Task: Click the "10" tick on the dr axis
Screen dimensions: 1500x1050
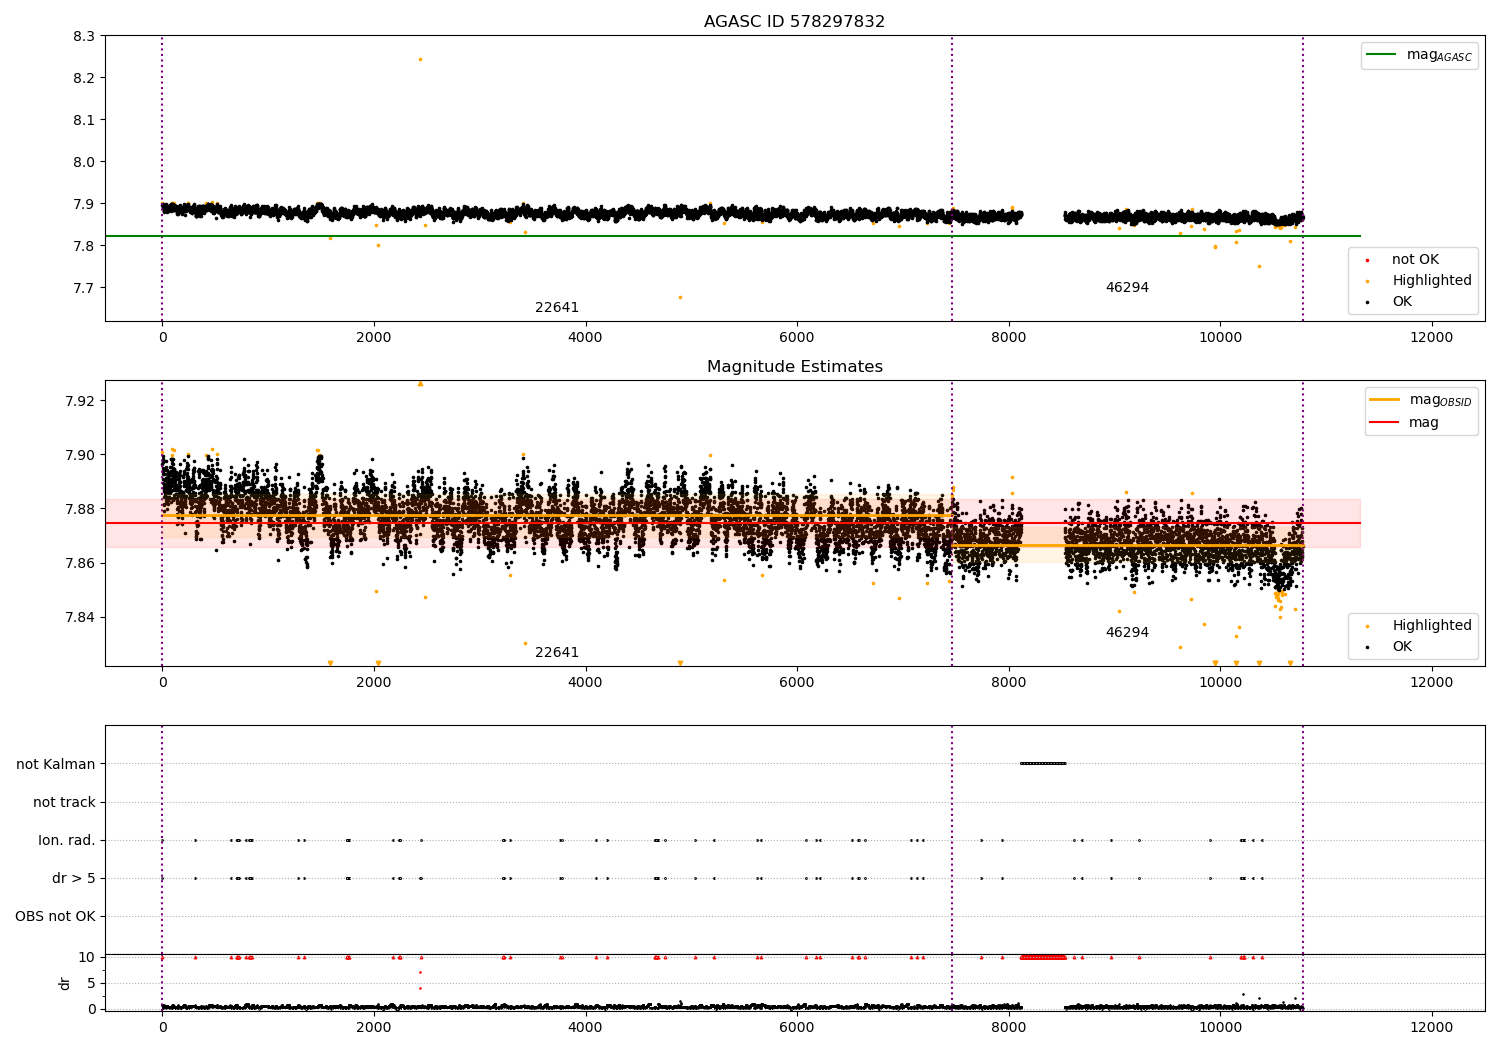Action: click(87, 957)
